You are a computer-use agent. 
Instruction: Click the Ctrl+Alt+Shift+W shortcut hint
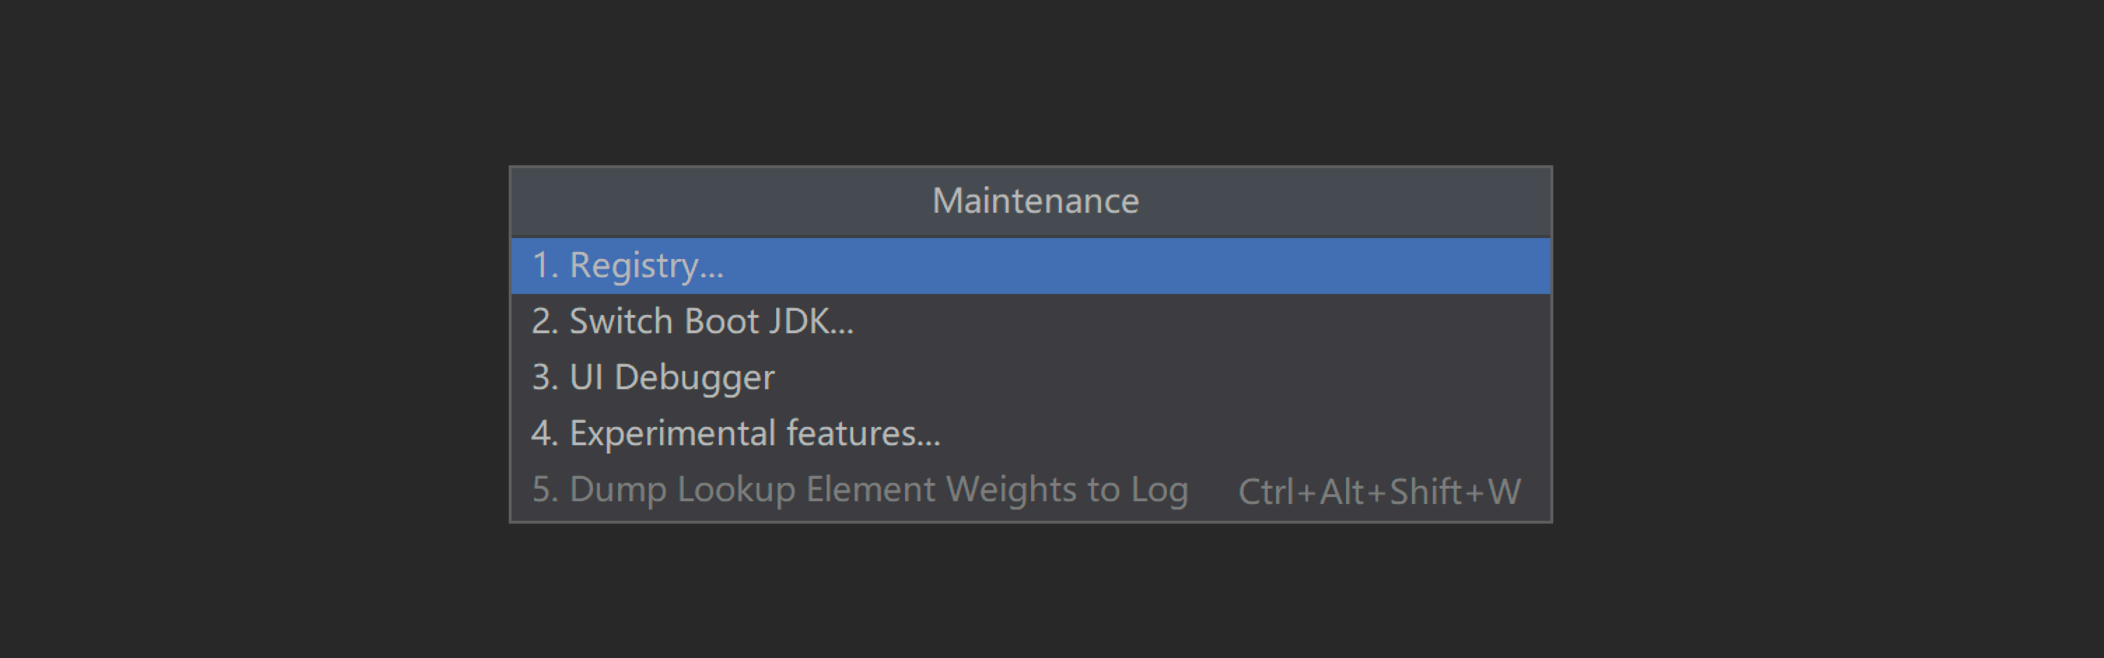click(x=1379, y=492)
